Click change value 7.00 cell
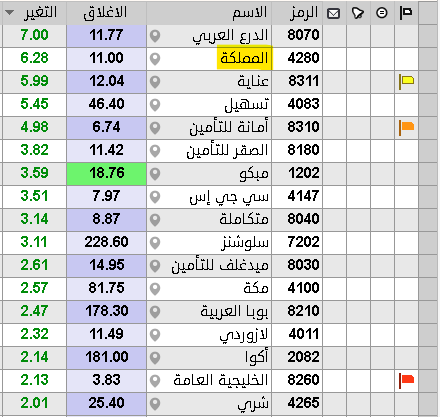Viewport: 440px width, 417px height. 34,36
